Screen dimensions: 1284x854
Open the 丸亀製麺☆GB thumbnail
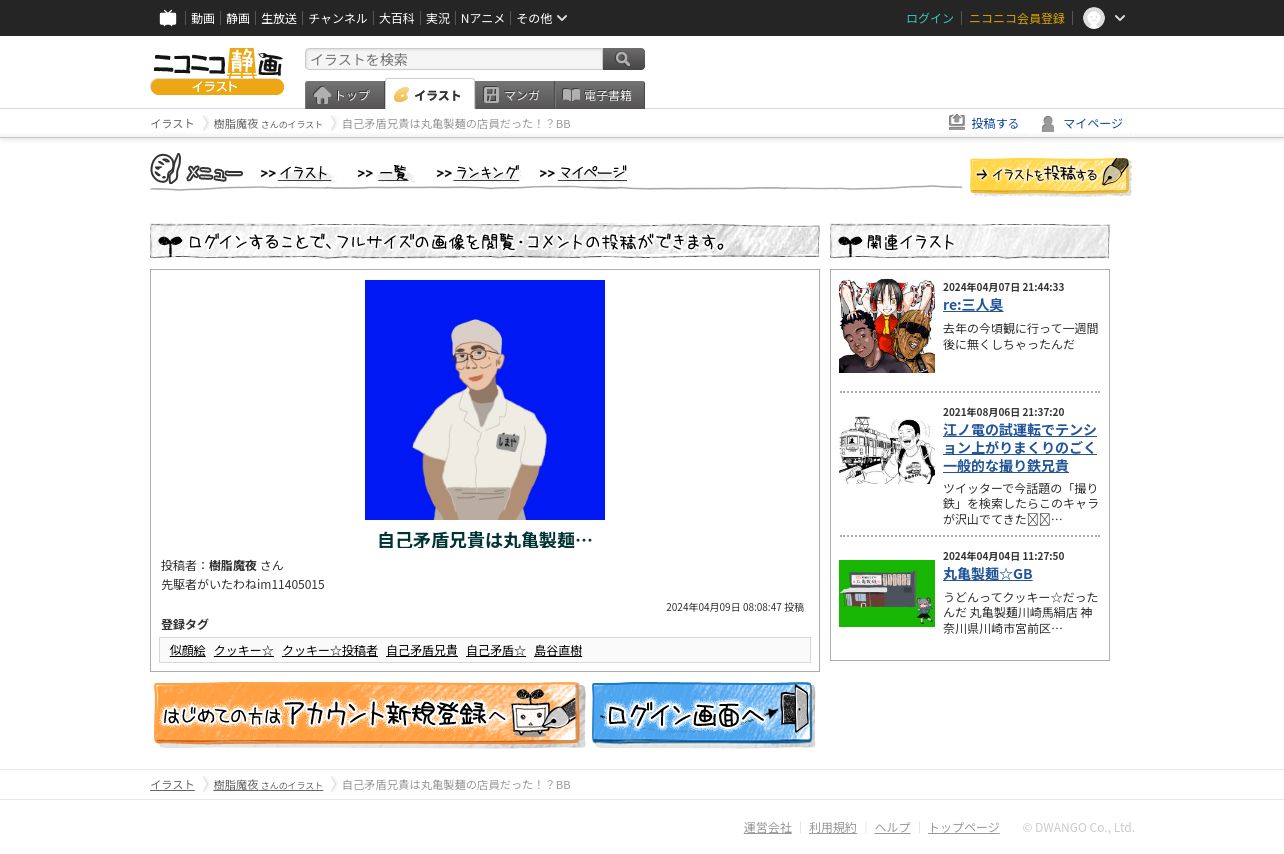(887, 593)
